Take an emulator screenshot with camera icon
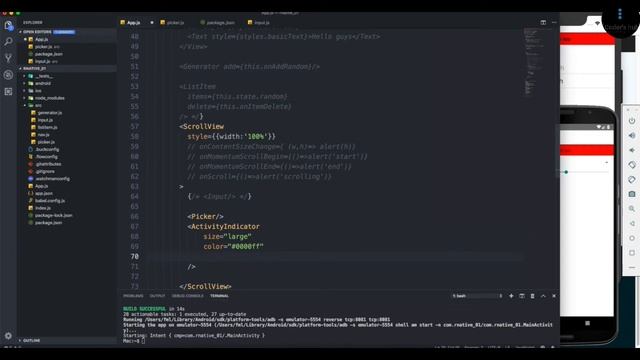This screenshot has width=640, height=360. pos(632,194)
